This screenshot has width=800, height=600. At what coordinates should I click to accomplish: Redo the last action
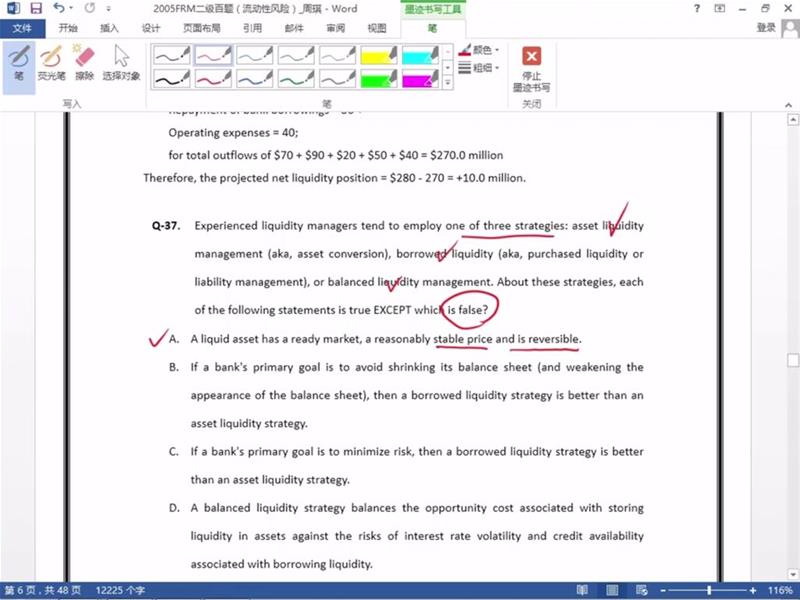pyautogui.click(x=90, y=8)
